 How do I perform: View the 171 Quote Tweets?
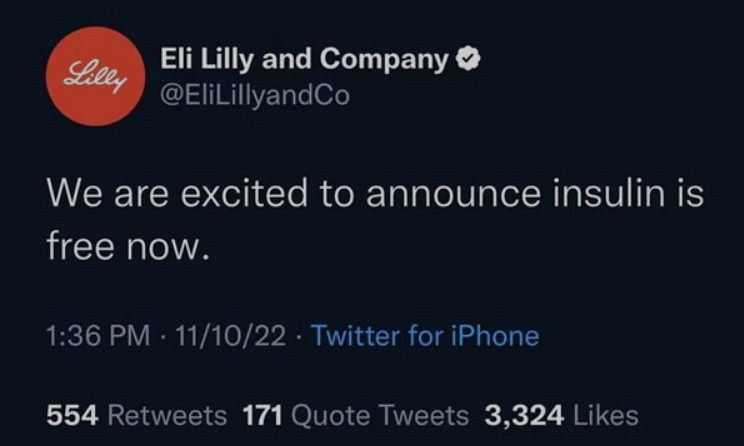coord(355,414)
